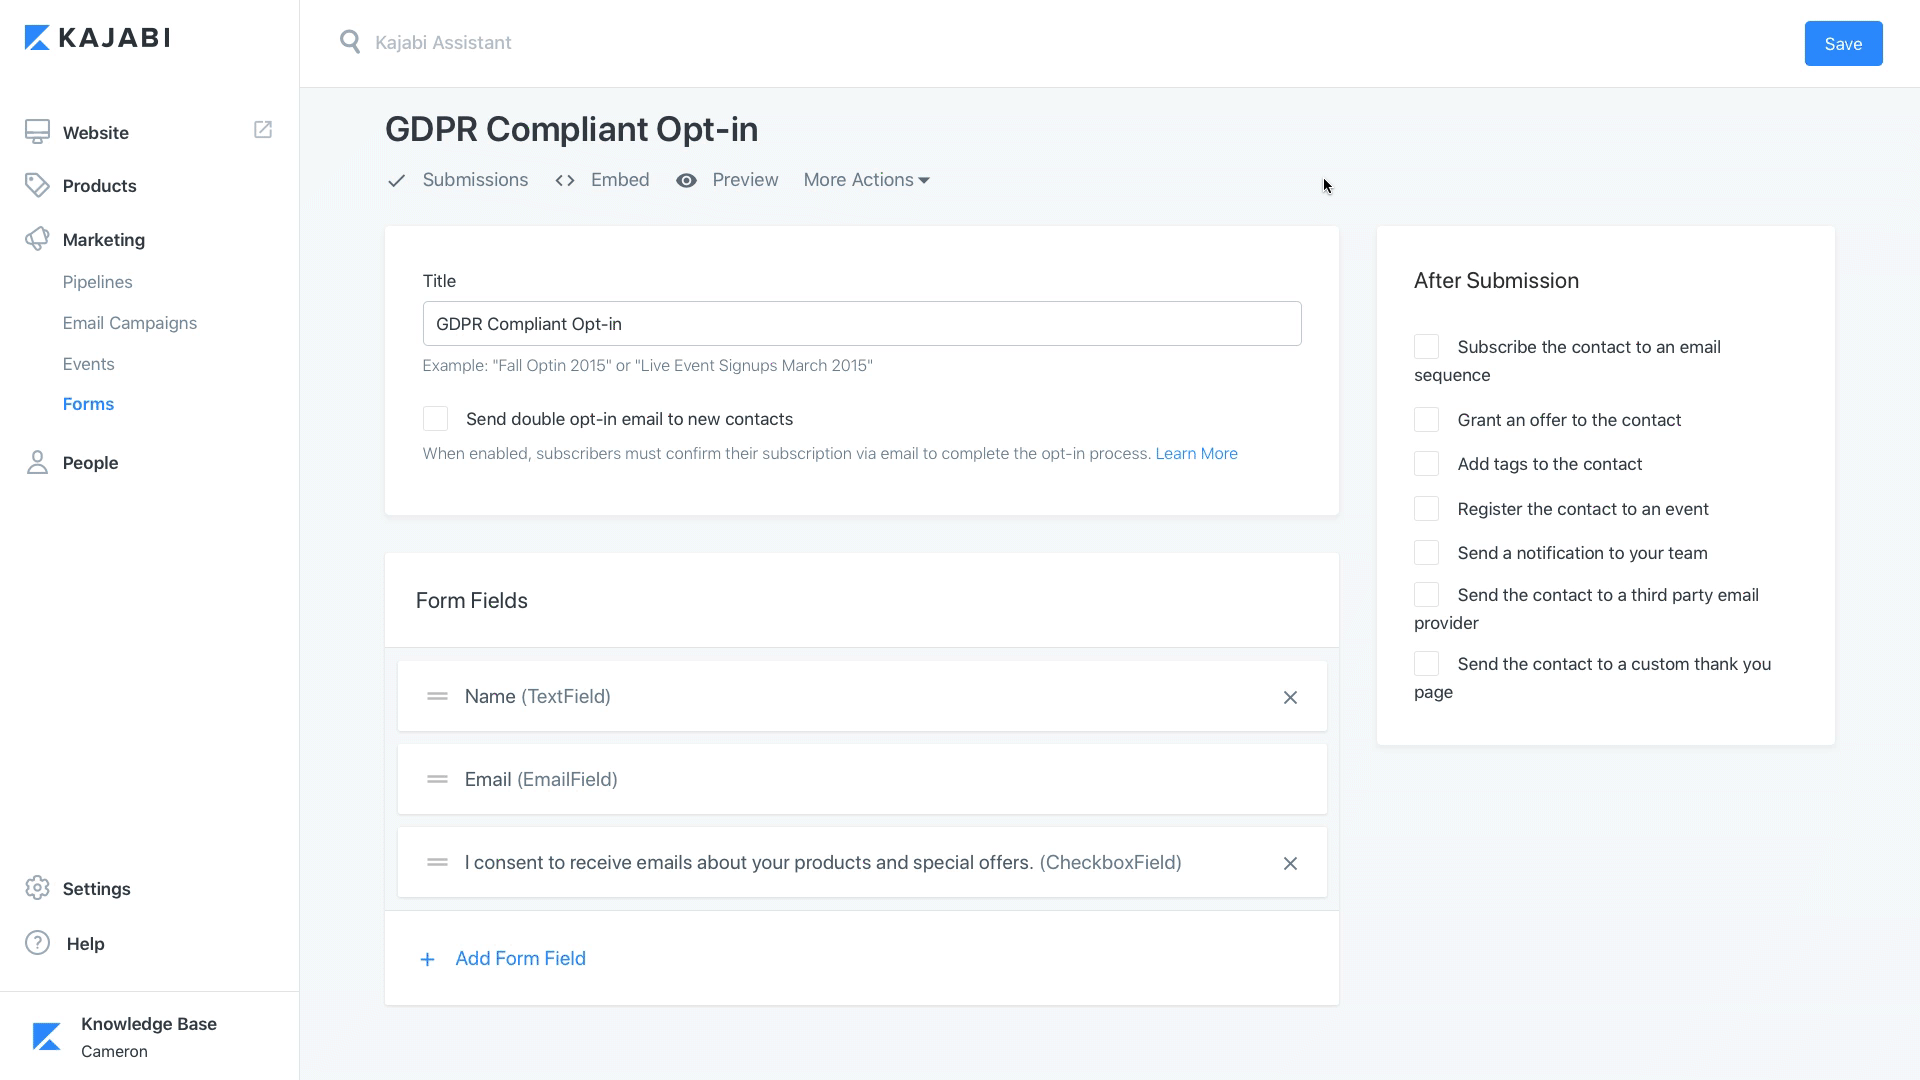Open the Pipelines menu item
The width and height of the screenshot is (1920, 1080).
(x=97, y=282)
